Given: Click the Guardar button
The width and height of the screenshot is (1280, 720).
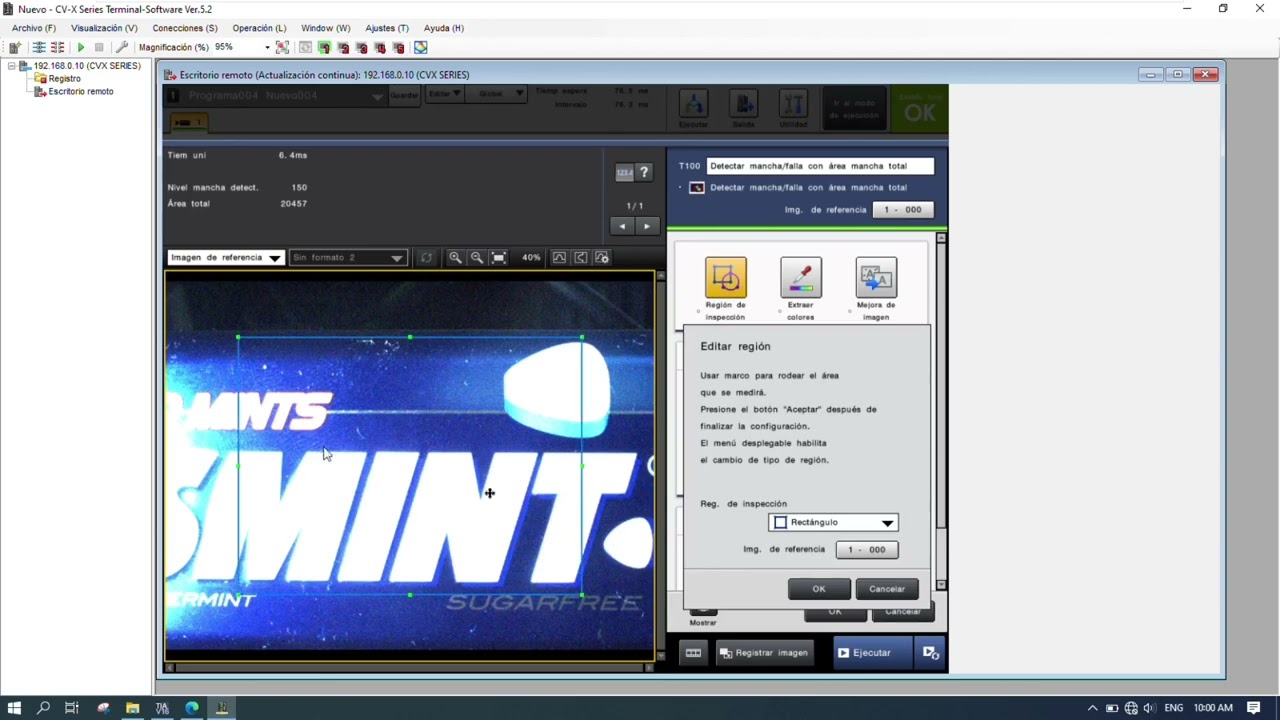Looking at the screenshot, I should pos(404,96).
